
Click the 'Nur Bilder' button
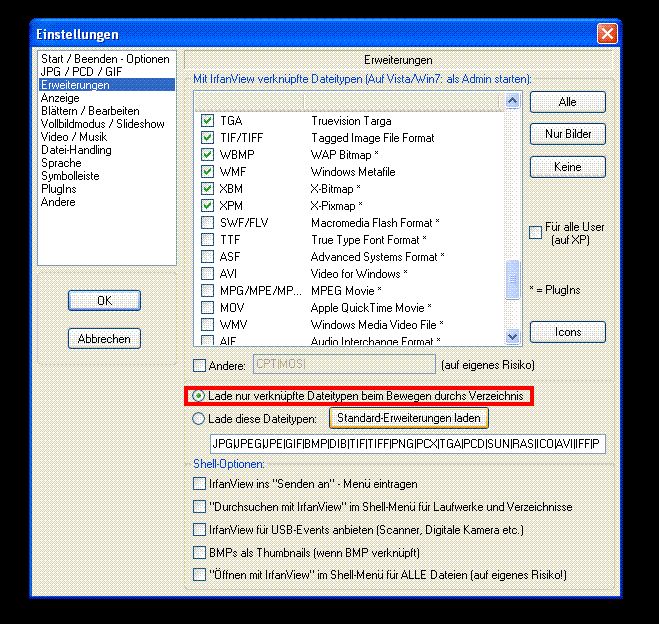click(x=567, y=134)
